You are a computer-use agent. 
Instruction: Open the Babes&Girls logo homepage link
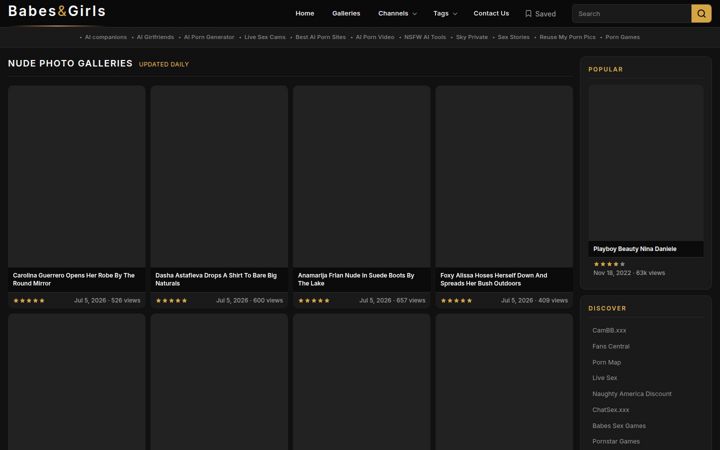tap(57, 11)
